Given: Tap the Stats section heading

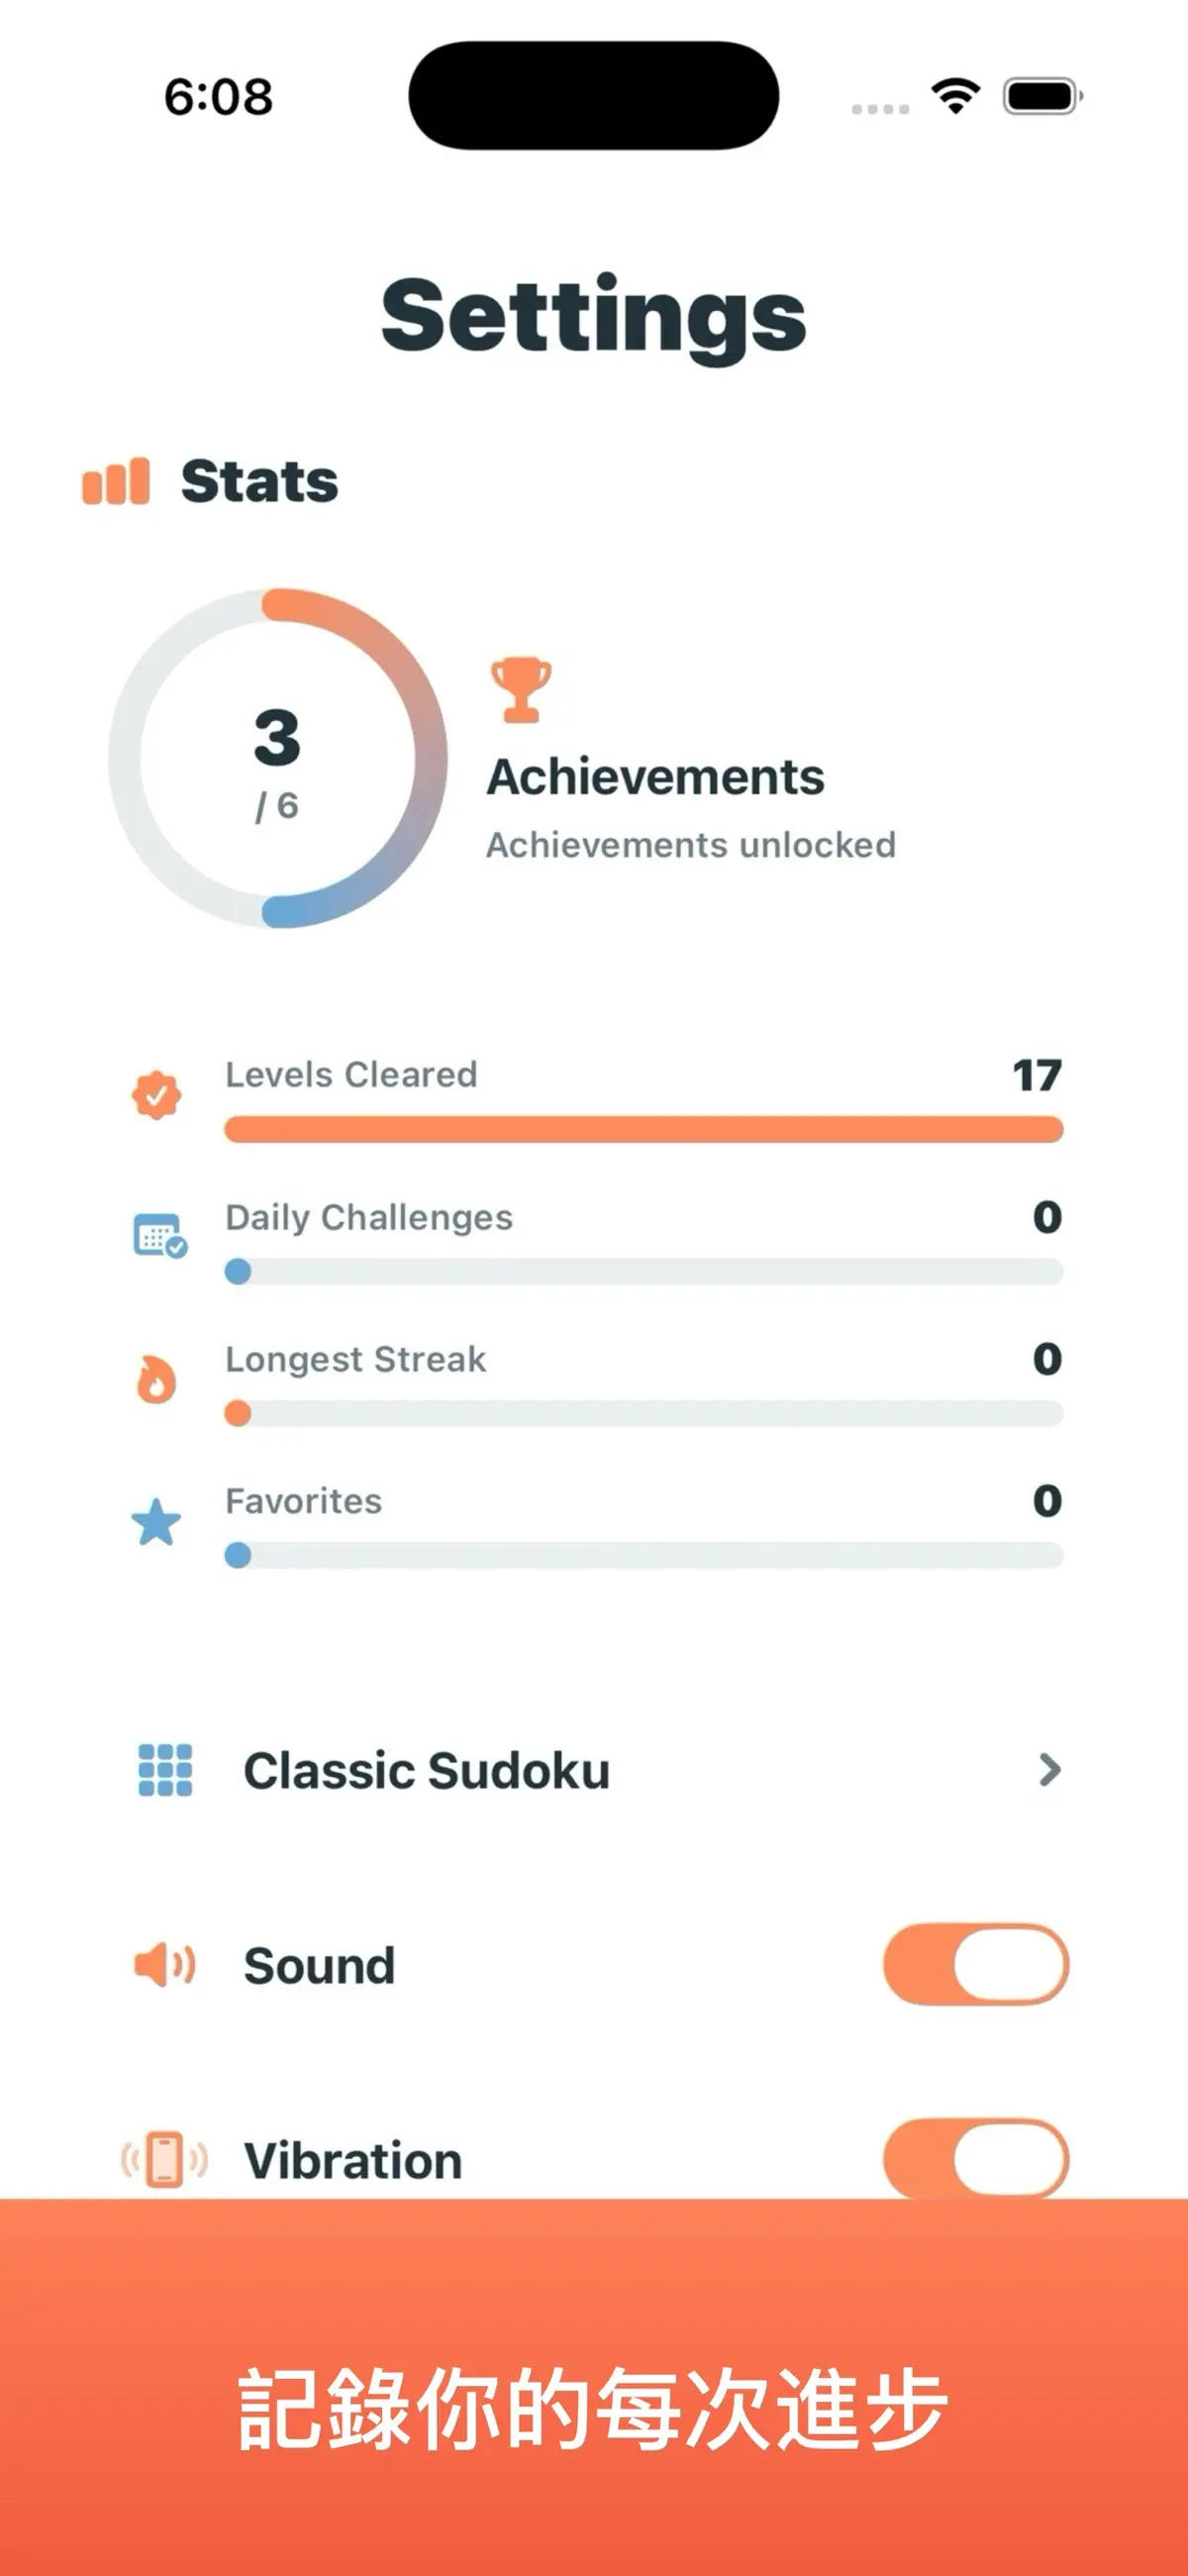Looking at the screenshot, I should (259, 481).
